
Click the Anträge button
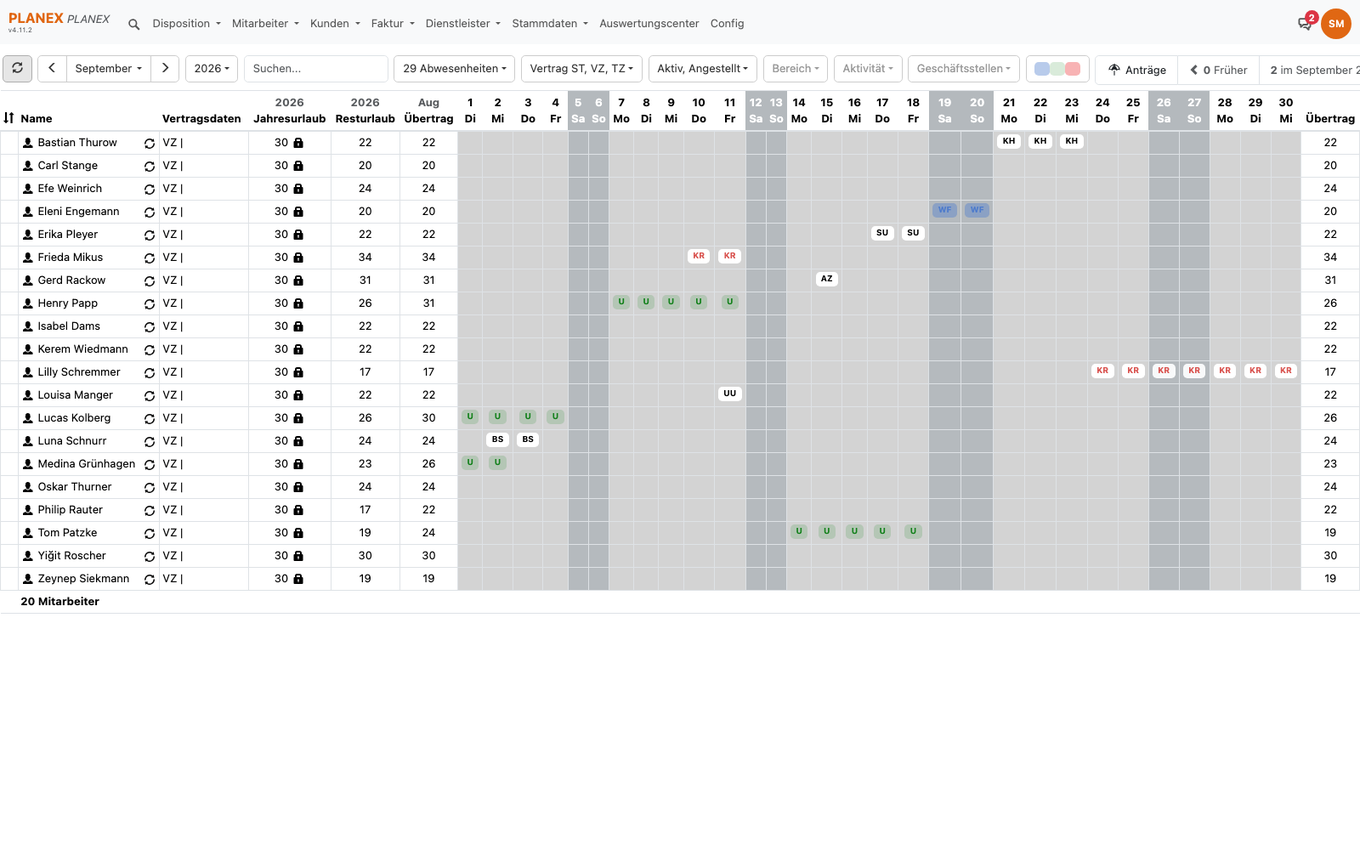[1137, 69]
